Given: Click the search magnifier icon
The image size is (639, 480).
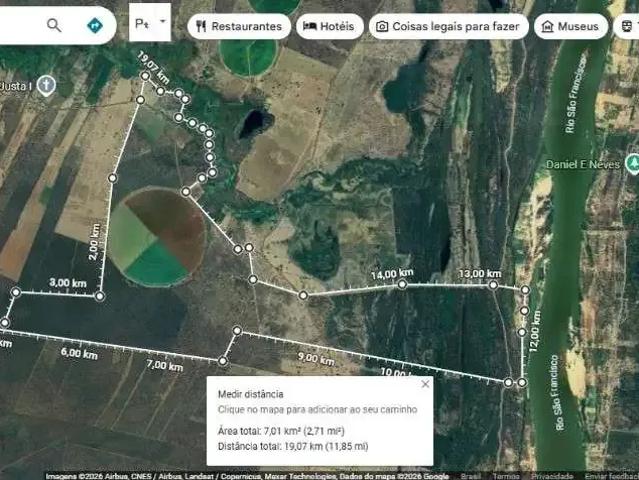Looking at the screenshot, I should [54, 25].
